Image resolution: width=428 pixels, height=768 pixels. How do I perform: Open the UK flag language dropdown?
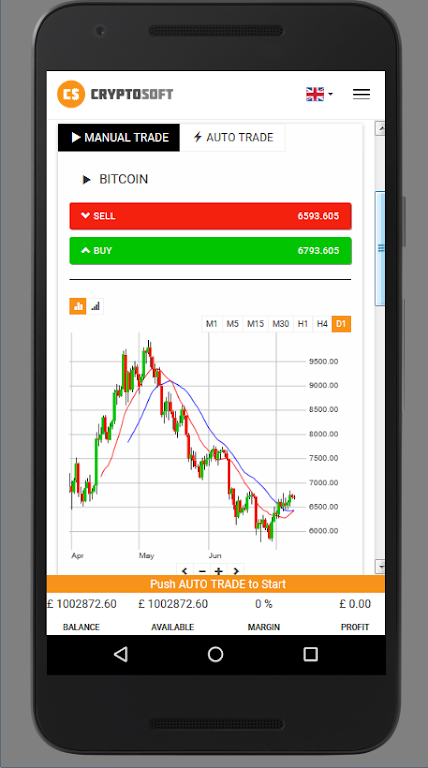[x=319, y=94]
